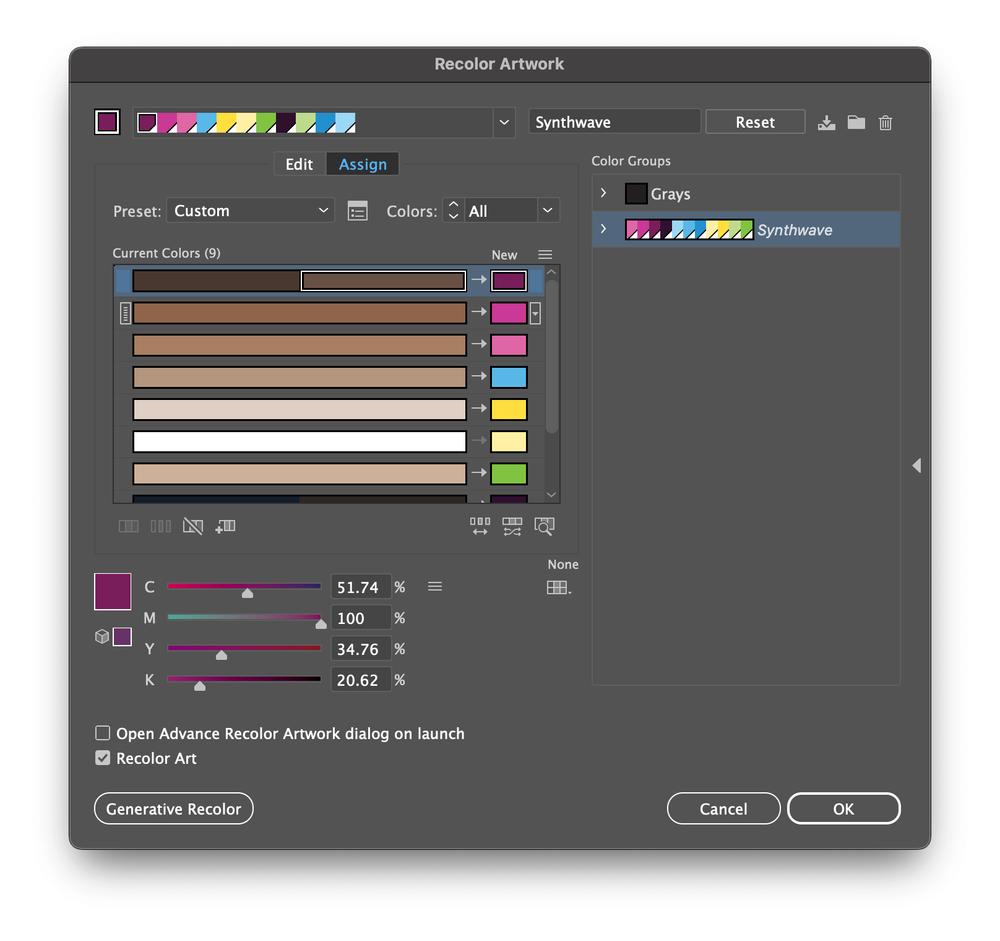
Task: Delete color group with trash icon
Action: point(885,122)
